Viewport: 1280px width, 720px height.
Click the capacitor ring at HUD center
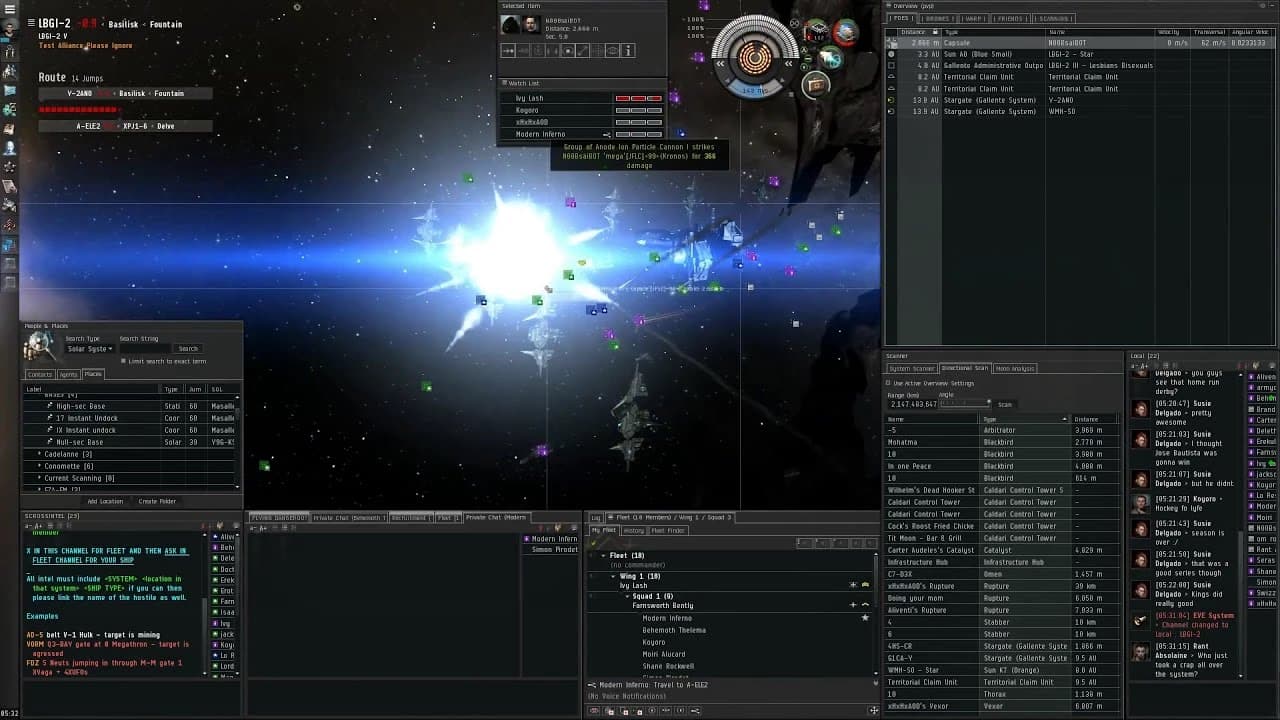754,56
